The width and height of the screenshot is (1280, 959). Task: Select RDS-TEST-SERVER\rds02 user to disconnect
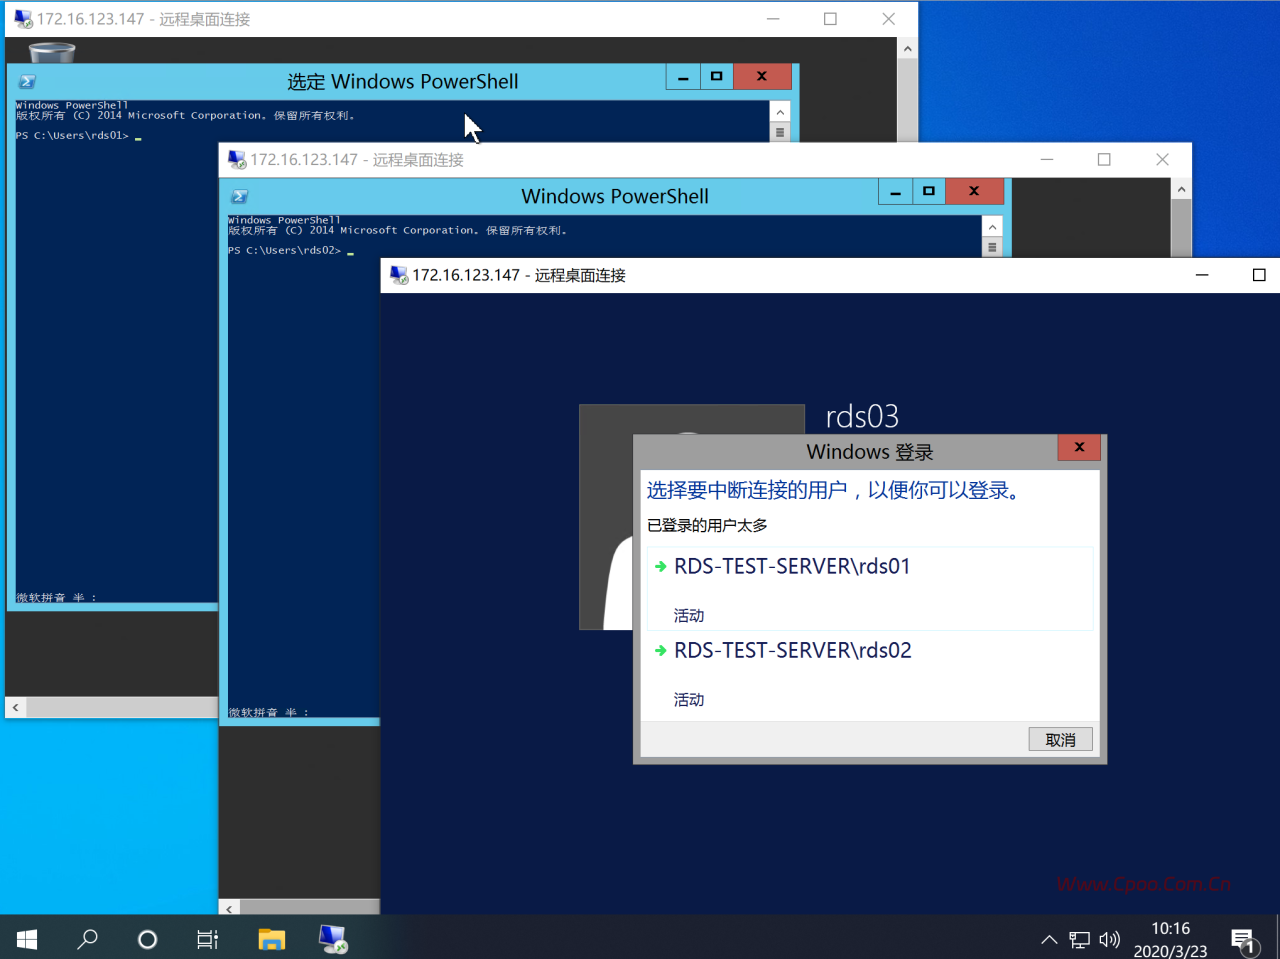coord(870,673)
